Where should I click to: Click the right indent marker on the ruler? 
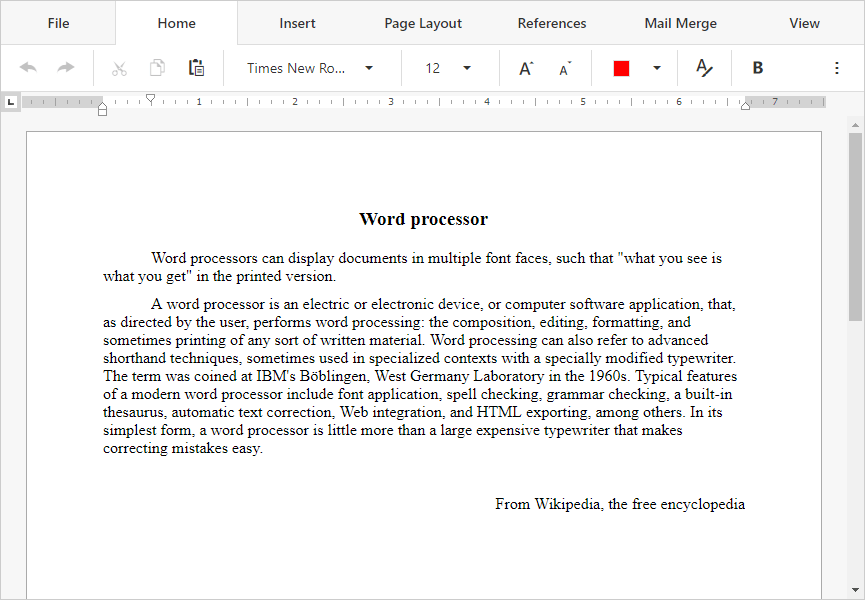(745, 106)
